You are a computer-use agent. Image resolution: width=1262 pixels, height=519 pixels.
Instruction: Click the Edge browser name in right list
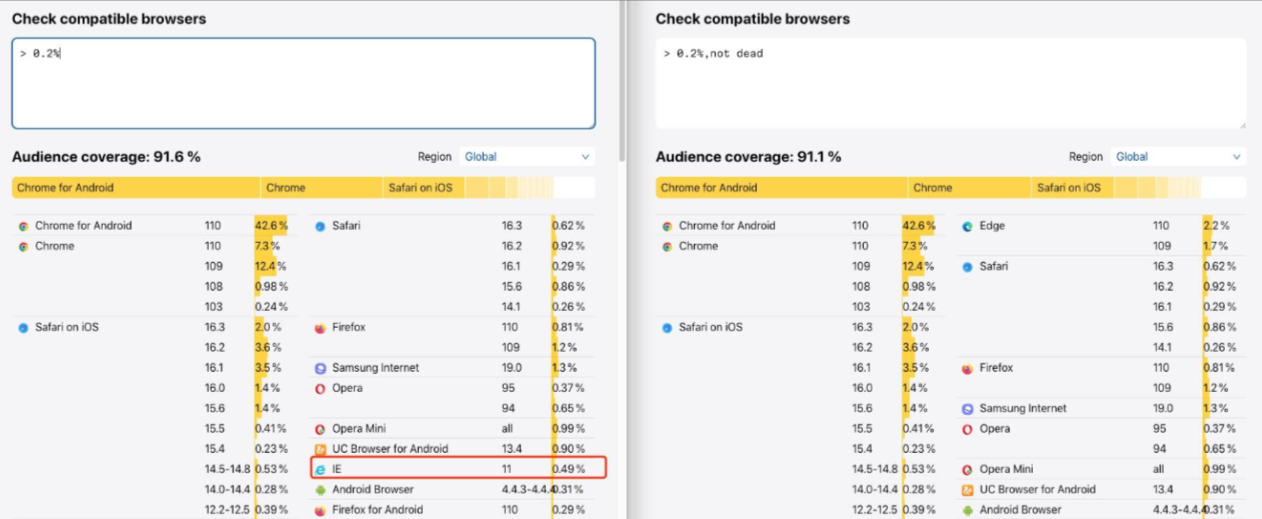pos(992,226)
